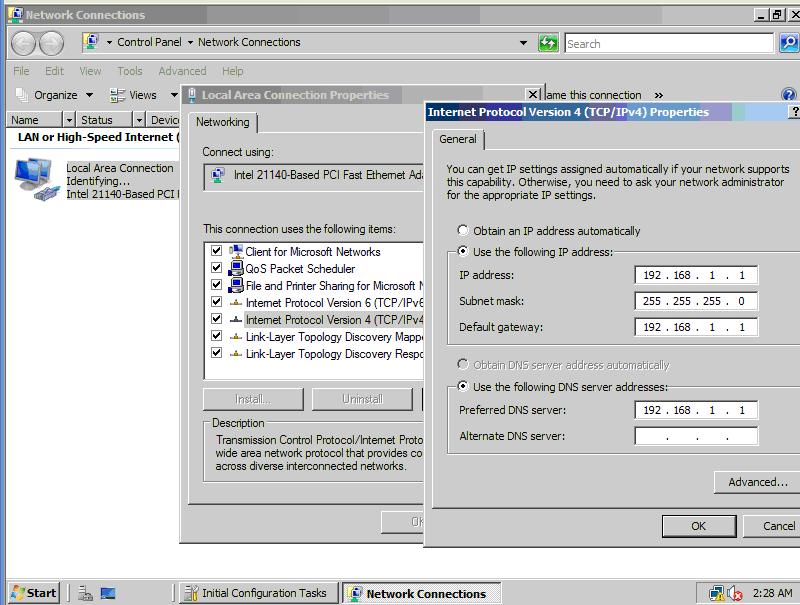
Task: Click the green refresh icon beside address bar
Action: click(548, 43)
